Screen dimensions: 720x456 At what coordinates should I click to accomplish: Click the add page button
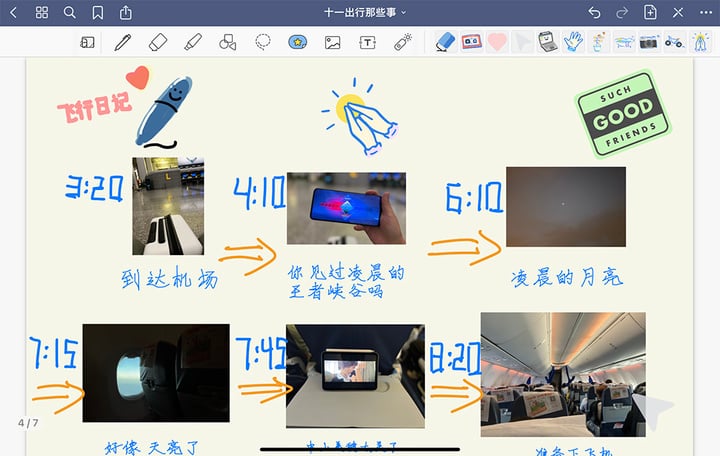coord(650,13)
